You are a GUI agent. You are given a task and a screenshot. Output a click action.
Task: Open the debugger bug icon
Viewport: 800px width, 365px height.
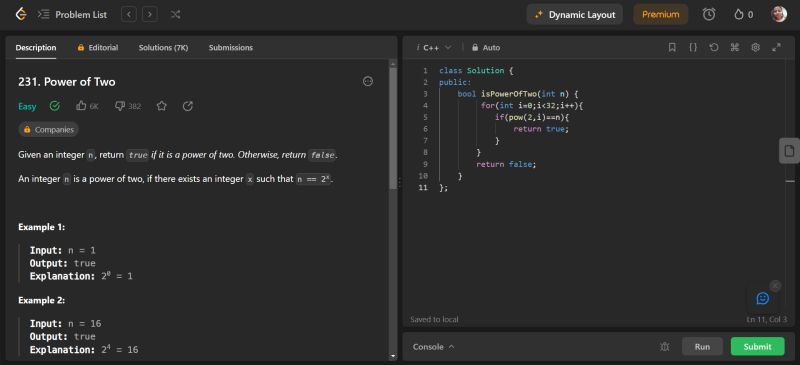pyautogui.click(x=664, y=347)
